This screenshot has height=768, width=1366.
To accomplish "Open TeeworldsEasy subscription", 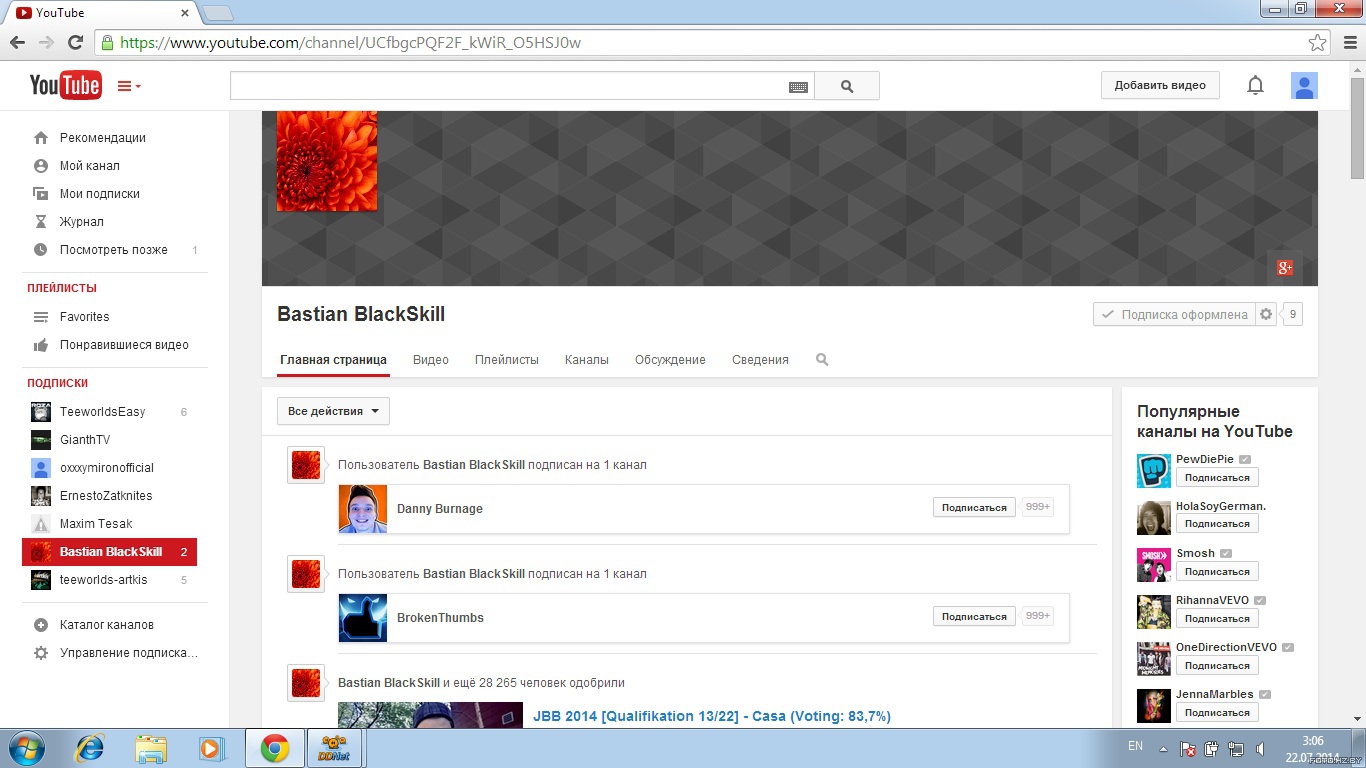I will 102,412.
